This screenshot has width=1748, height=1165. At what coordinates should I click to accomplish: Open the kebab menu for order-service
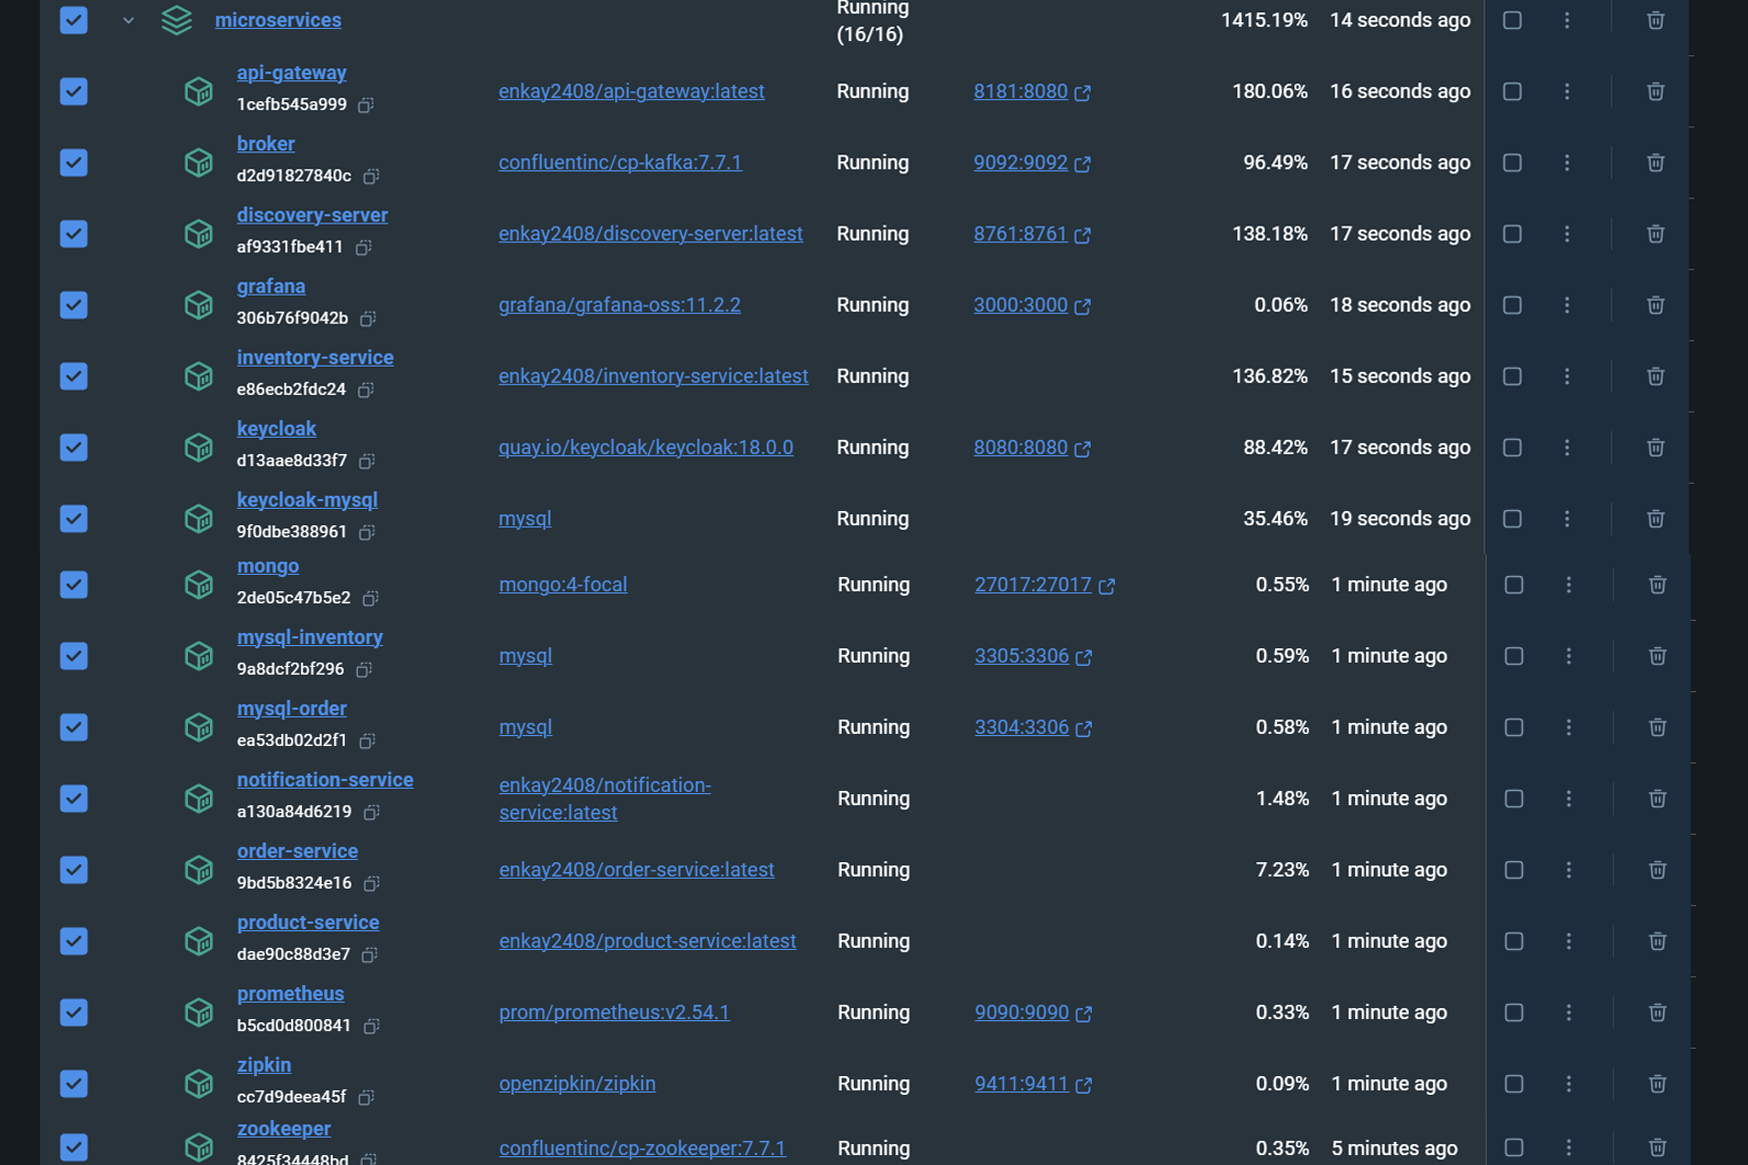pyautogui.click(x=1569, y=869)
